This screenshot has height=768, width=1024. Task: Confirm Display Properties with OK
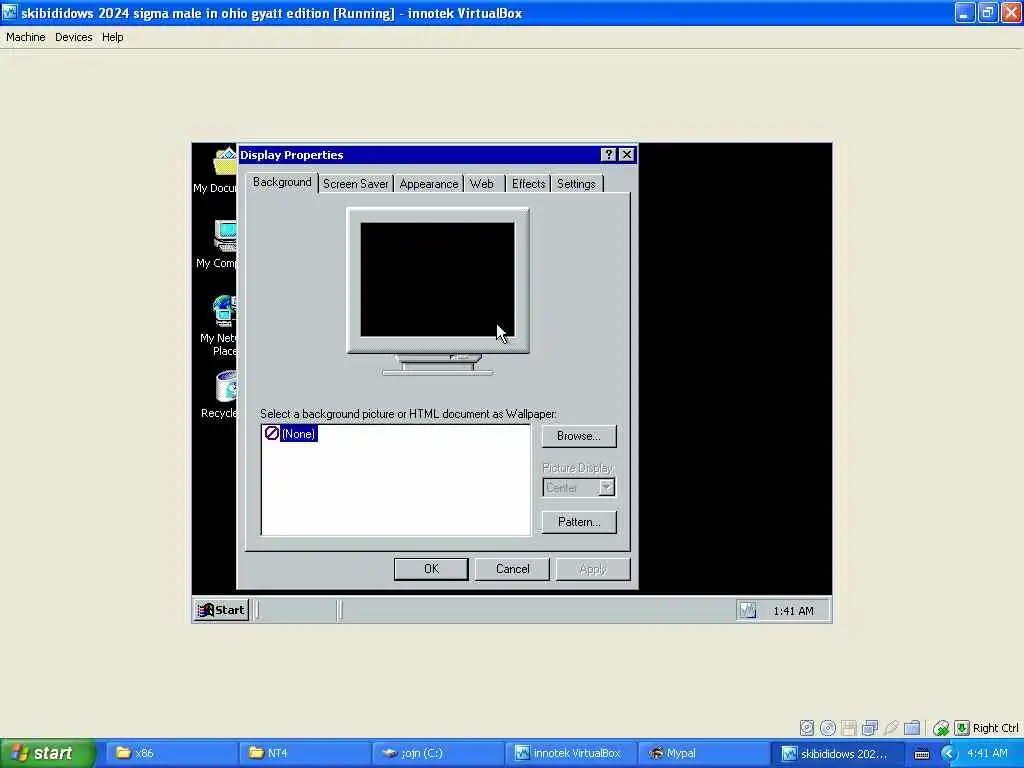[x=431, y=569]
